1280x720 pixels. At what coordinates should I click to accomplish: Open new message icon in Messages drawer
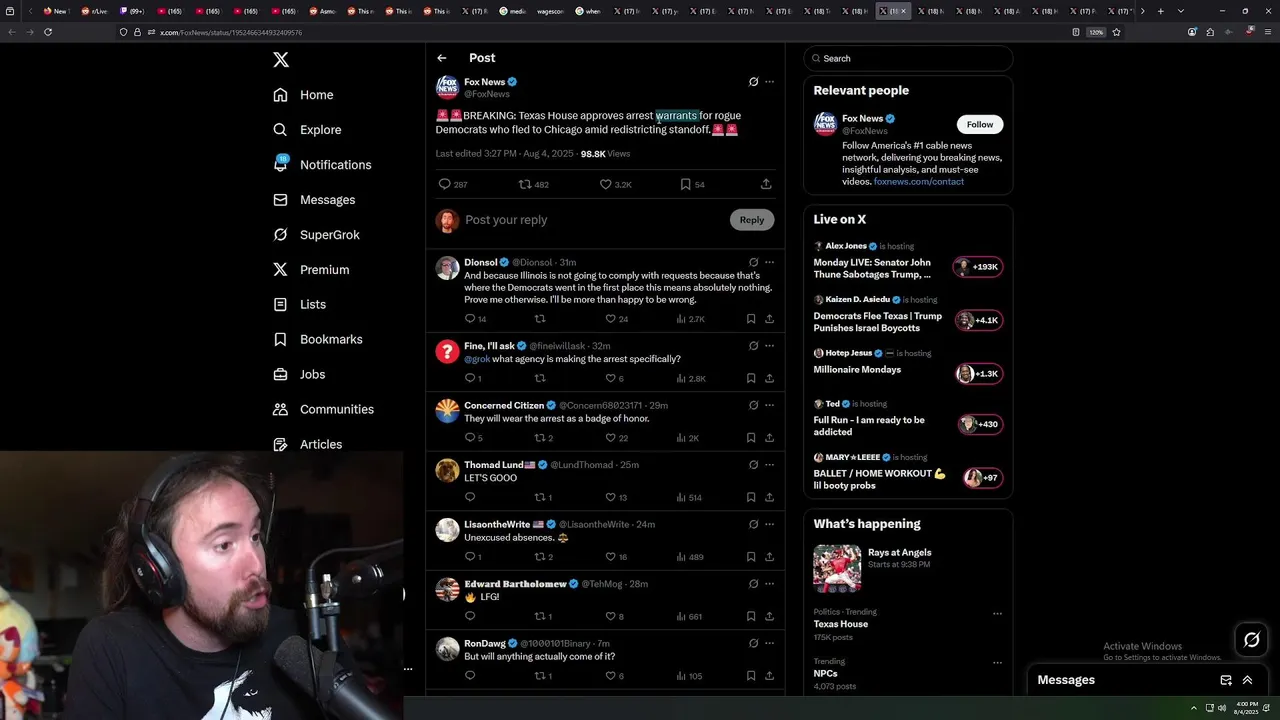(x=1226, y=680)
